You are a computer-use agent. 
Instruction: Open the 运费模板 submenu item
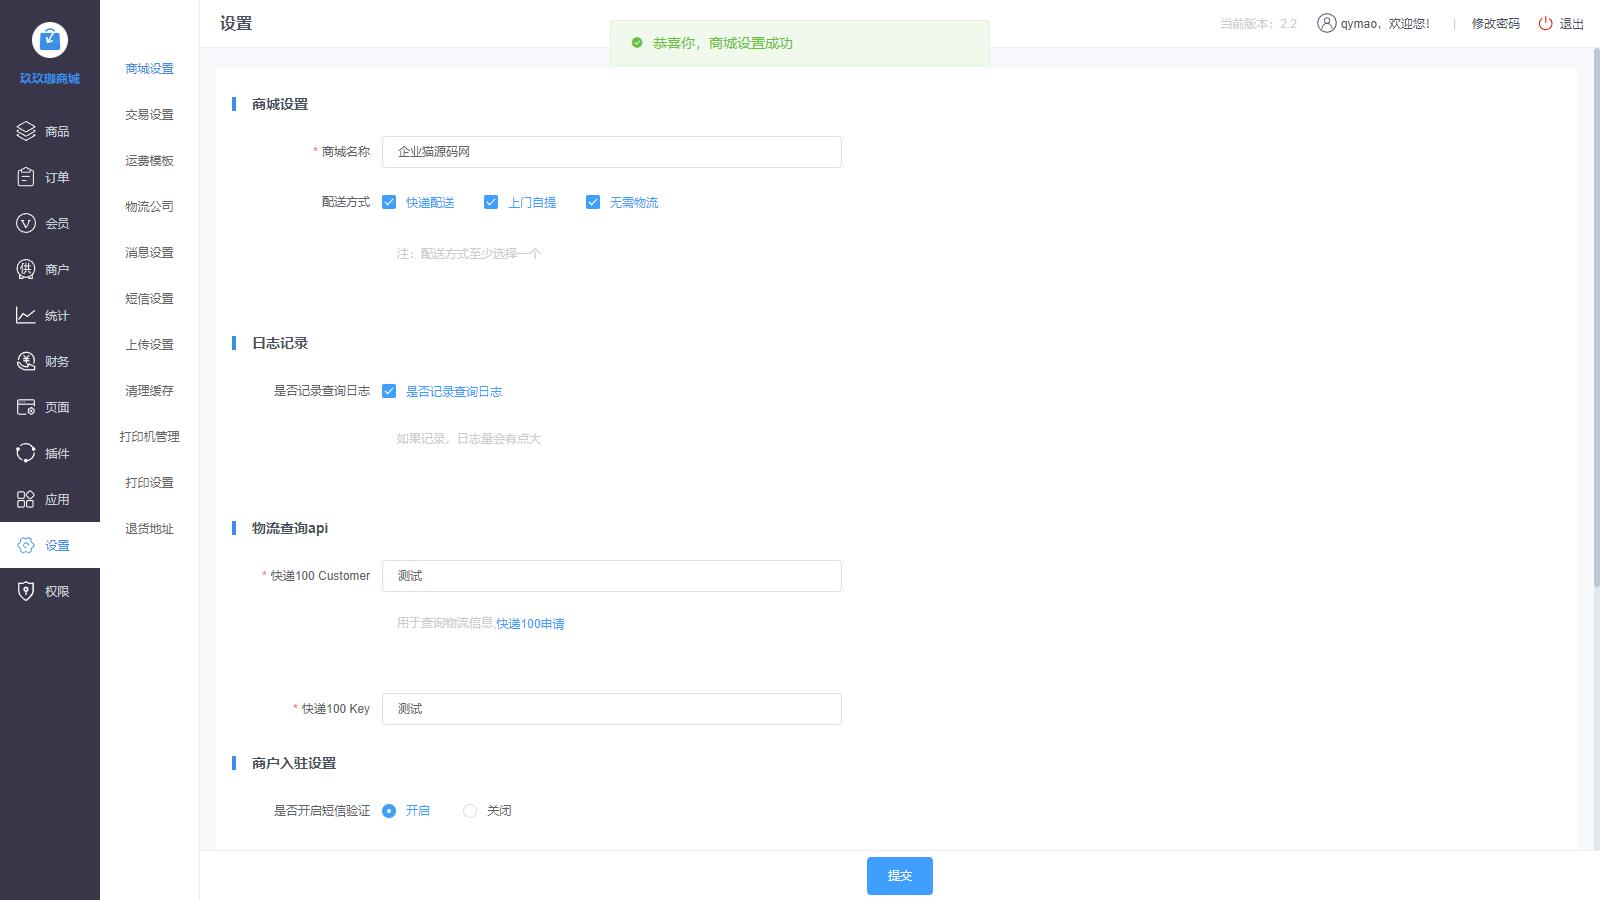(x=149, y=161)
